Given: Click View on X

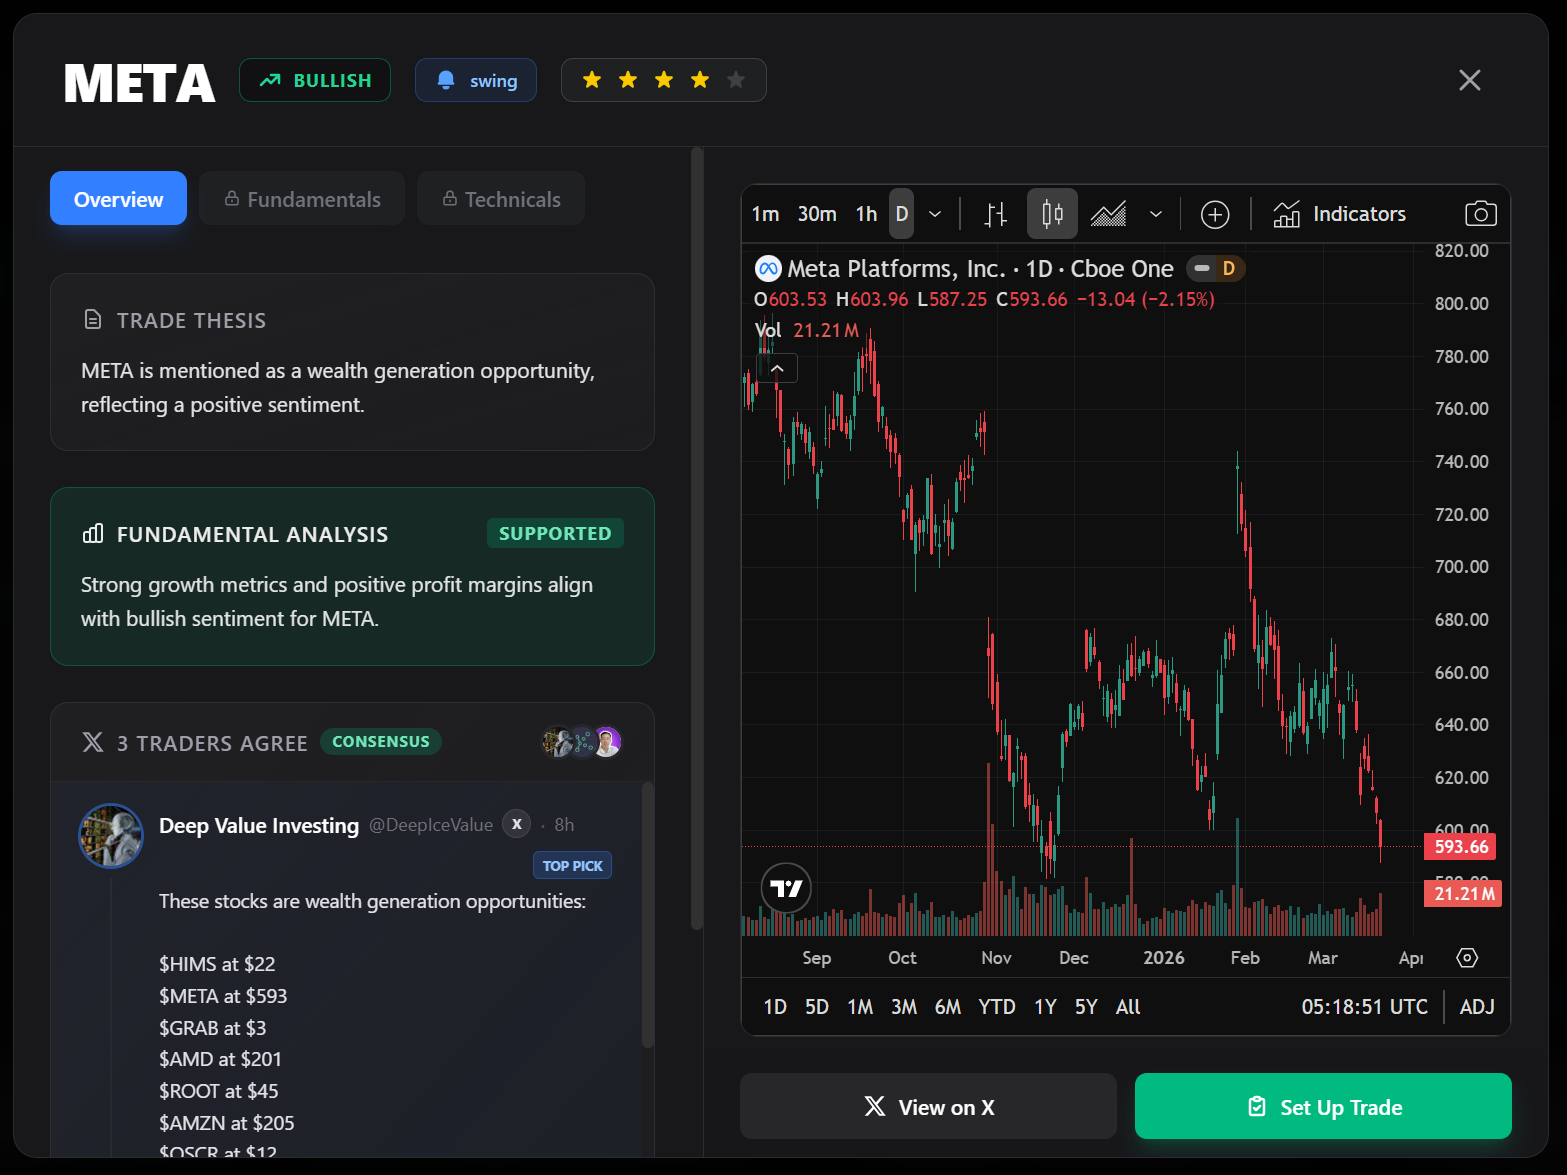Looking at the screenshot, I should tap(927, 1106).
